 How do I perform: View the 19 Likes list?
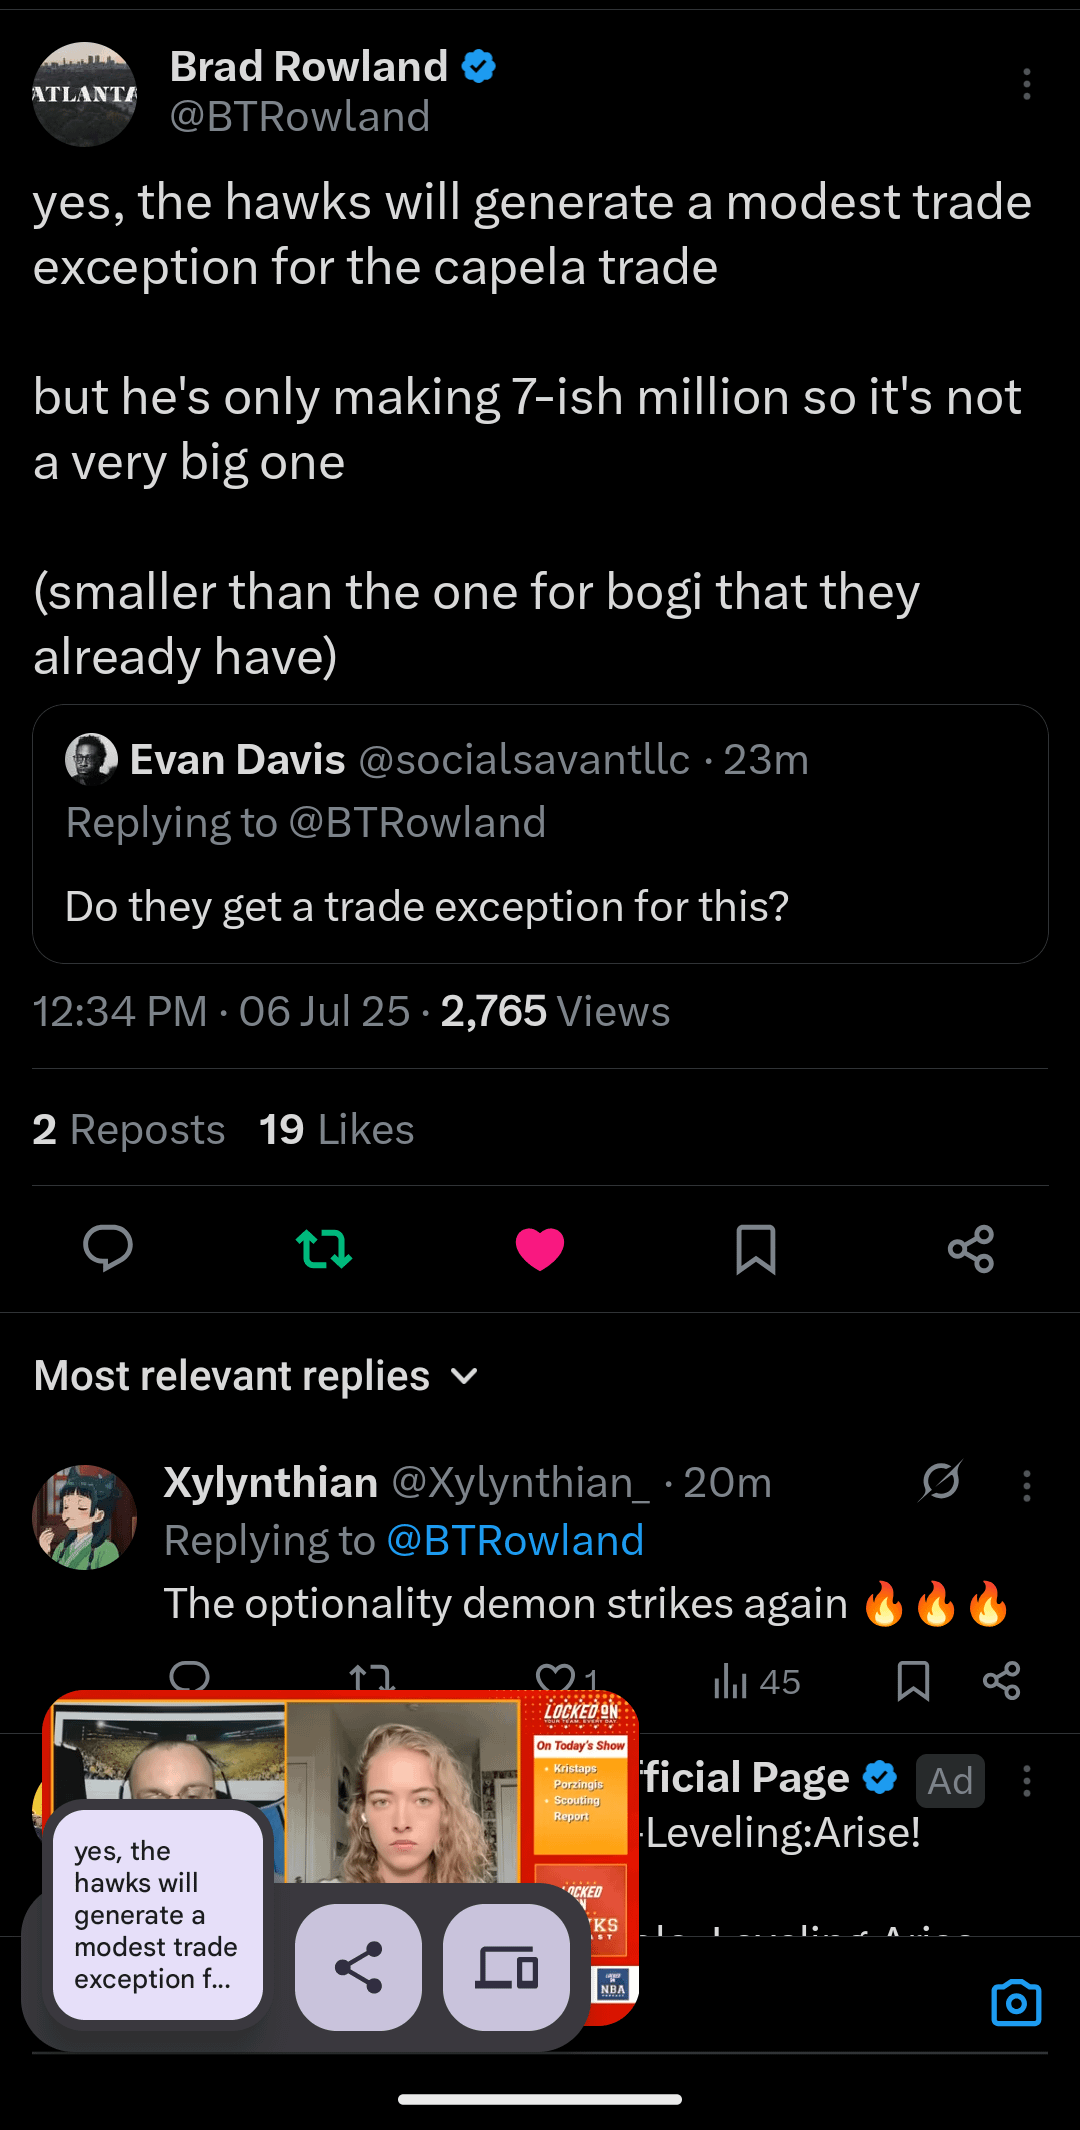(x=336, y=1130)
